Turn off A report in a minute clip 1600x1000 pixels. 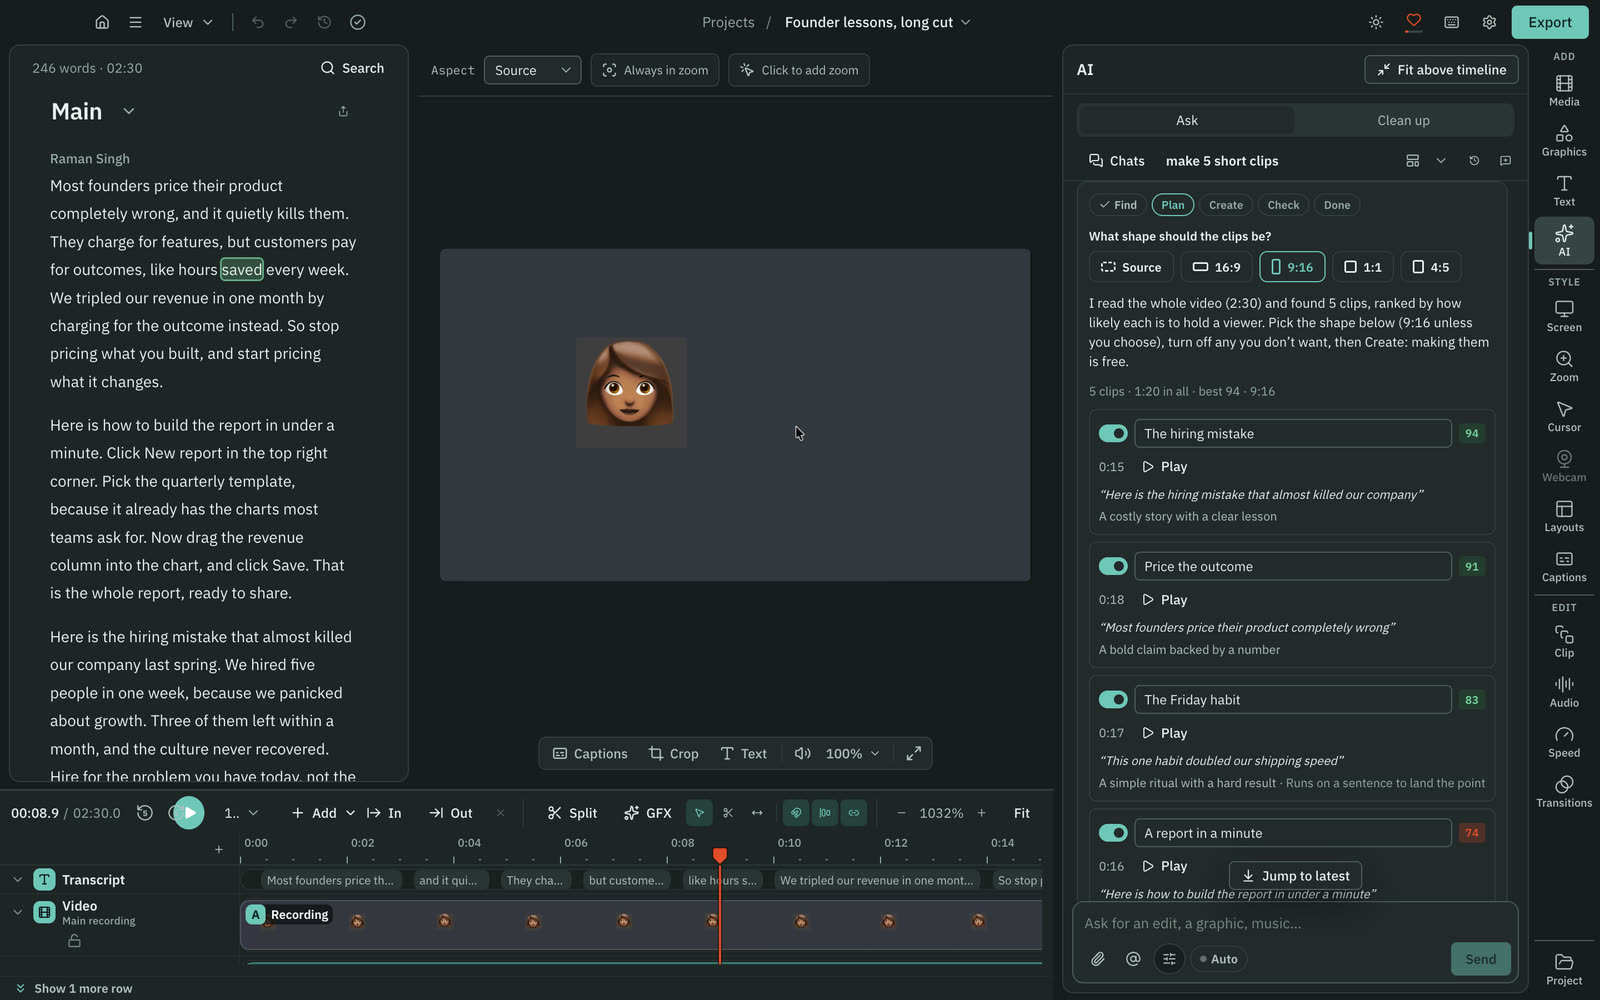point(1113,832)
